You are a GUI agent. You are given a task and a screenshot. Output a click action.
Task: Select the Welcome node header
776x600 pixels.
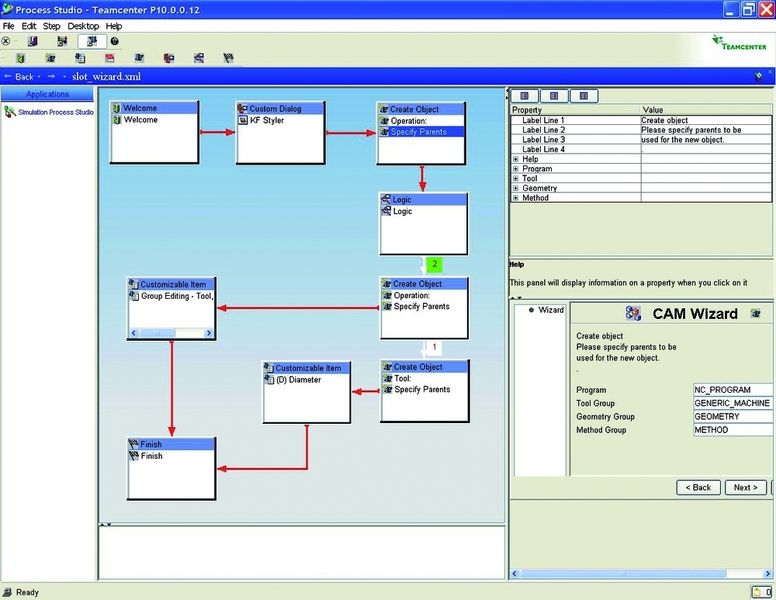pyautogui.click(x=154, y=108)
